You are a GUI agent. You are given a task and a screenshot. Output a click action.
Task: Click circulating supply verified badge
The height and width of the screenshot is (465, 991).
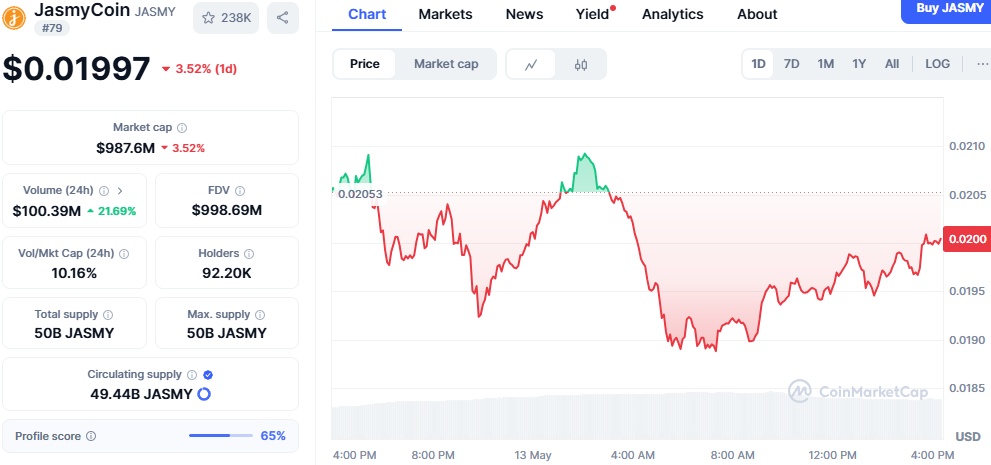point(208,374)
